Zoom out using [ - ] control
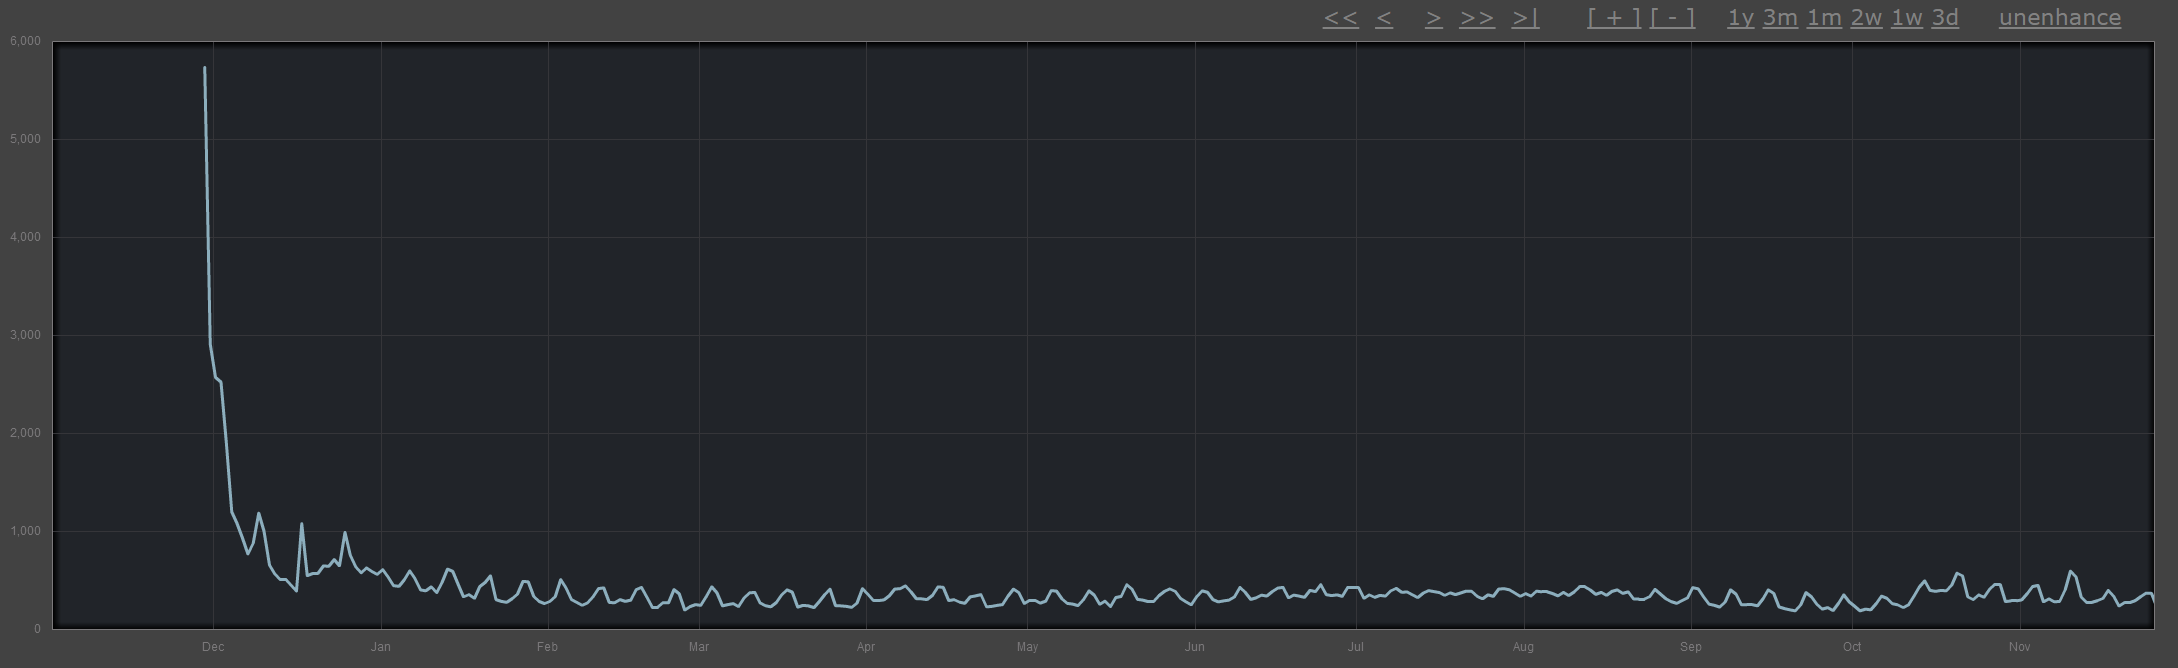The image size is (2178, 668). [x=1672, y=18]
